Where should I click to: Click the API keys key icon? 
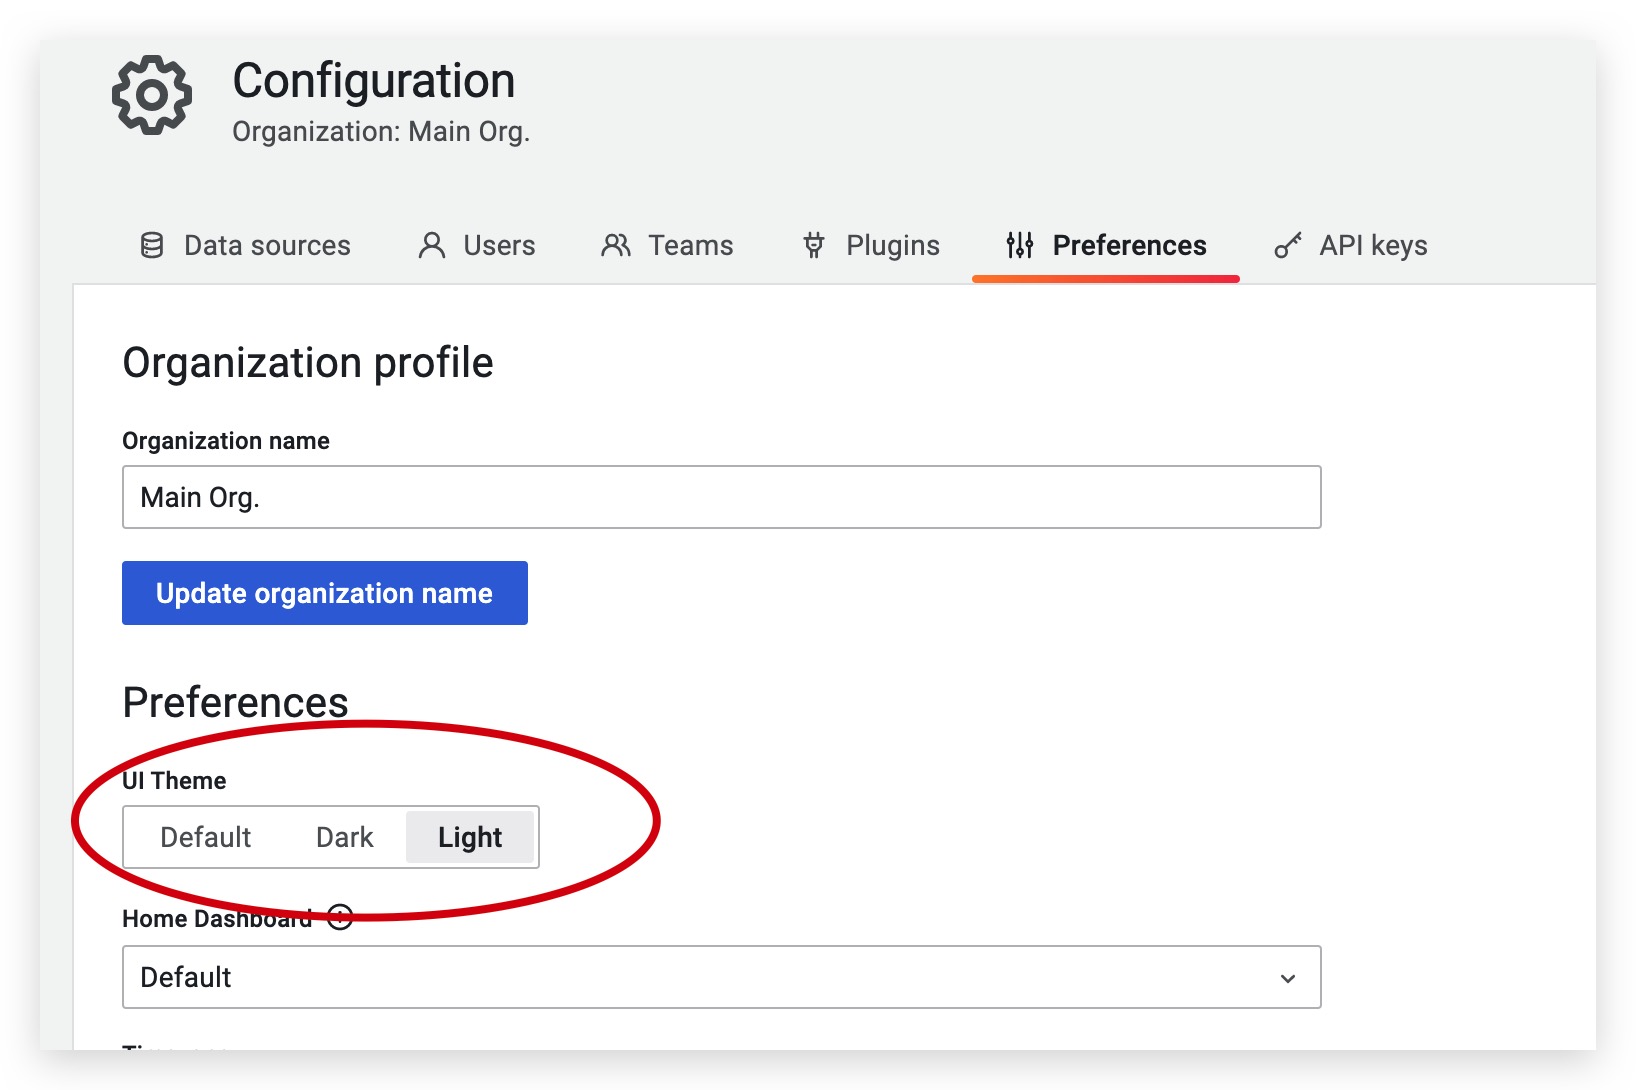(1288, 245)
